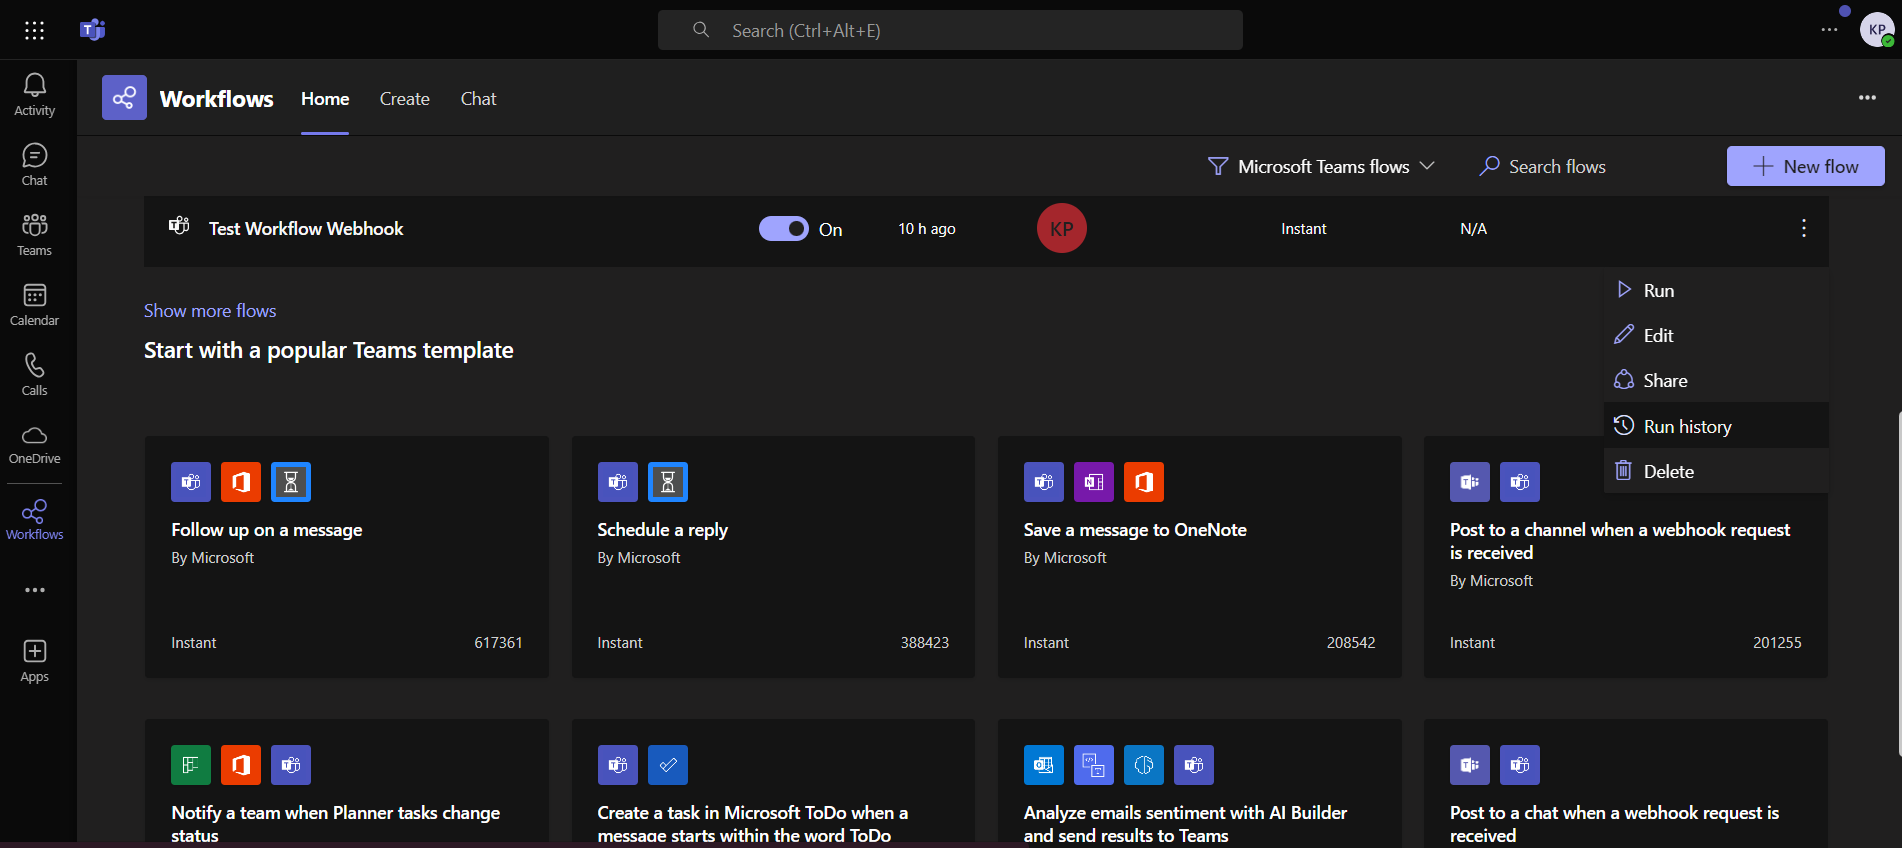
Task: Click the Show more flows link
Action: (210, 311)
